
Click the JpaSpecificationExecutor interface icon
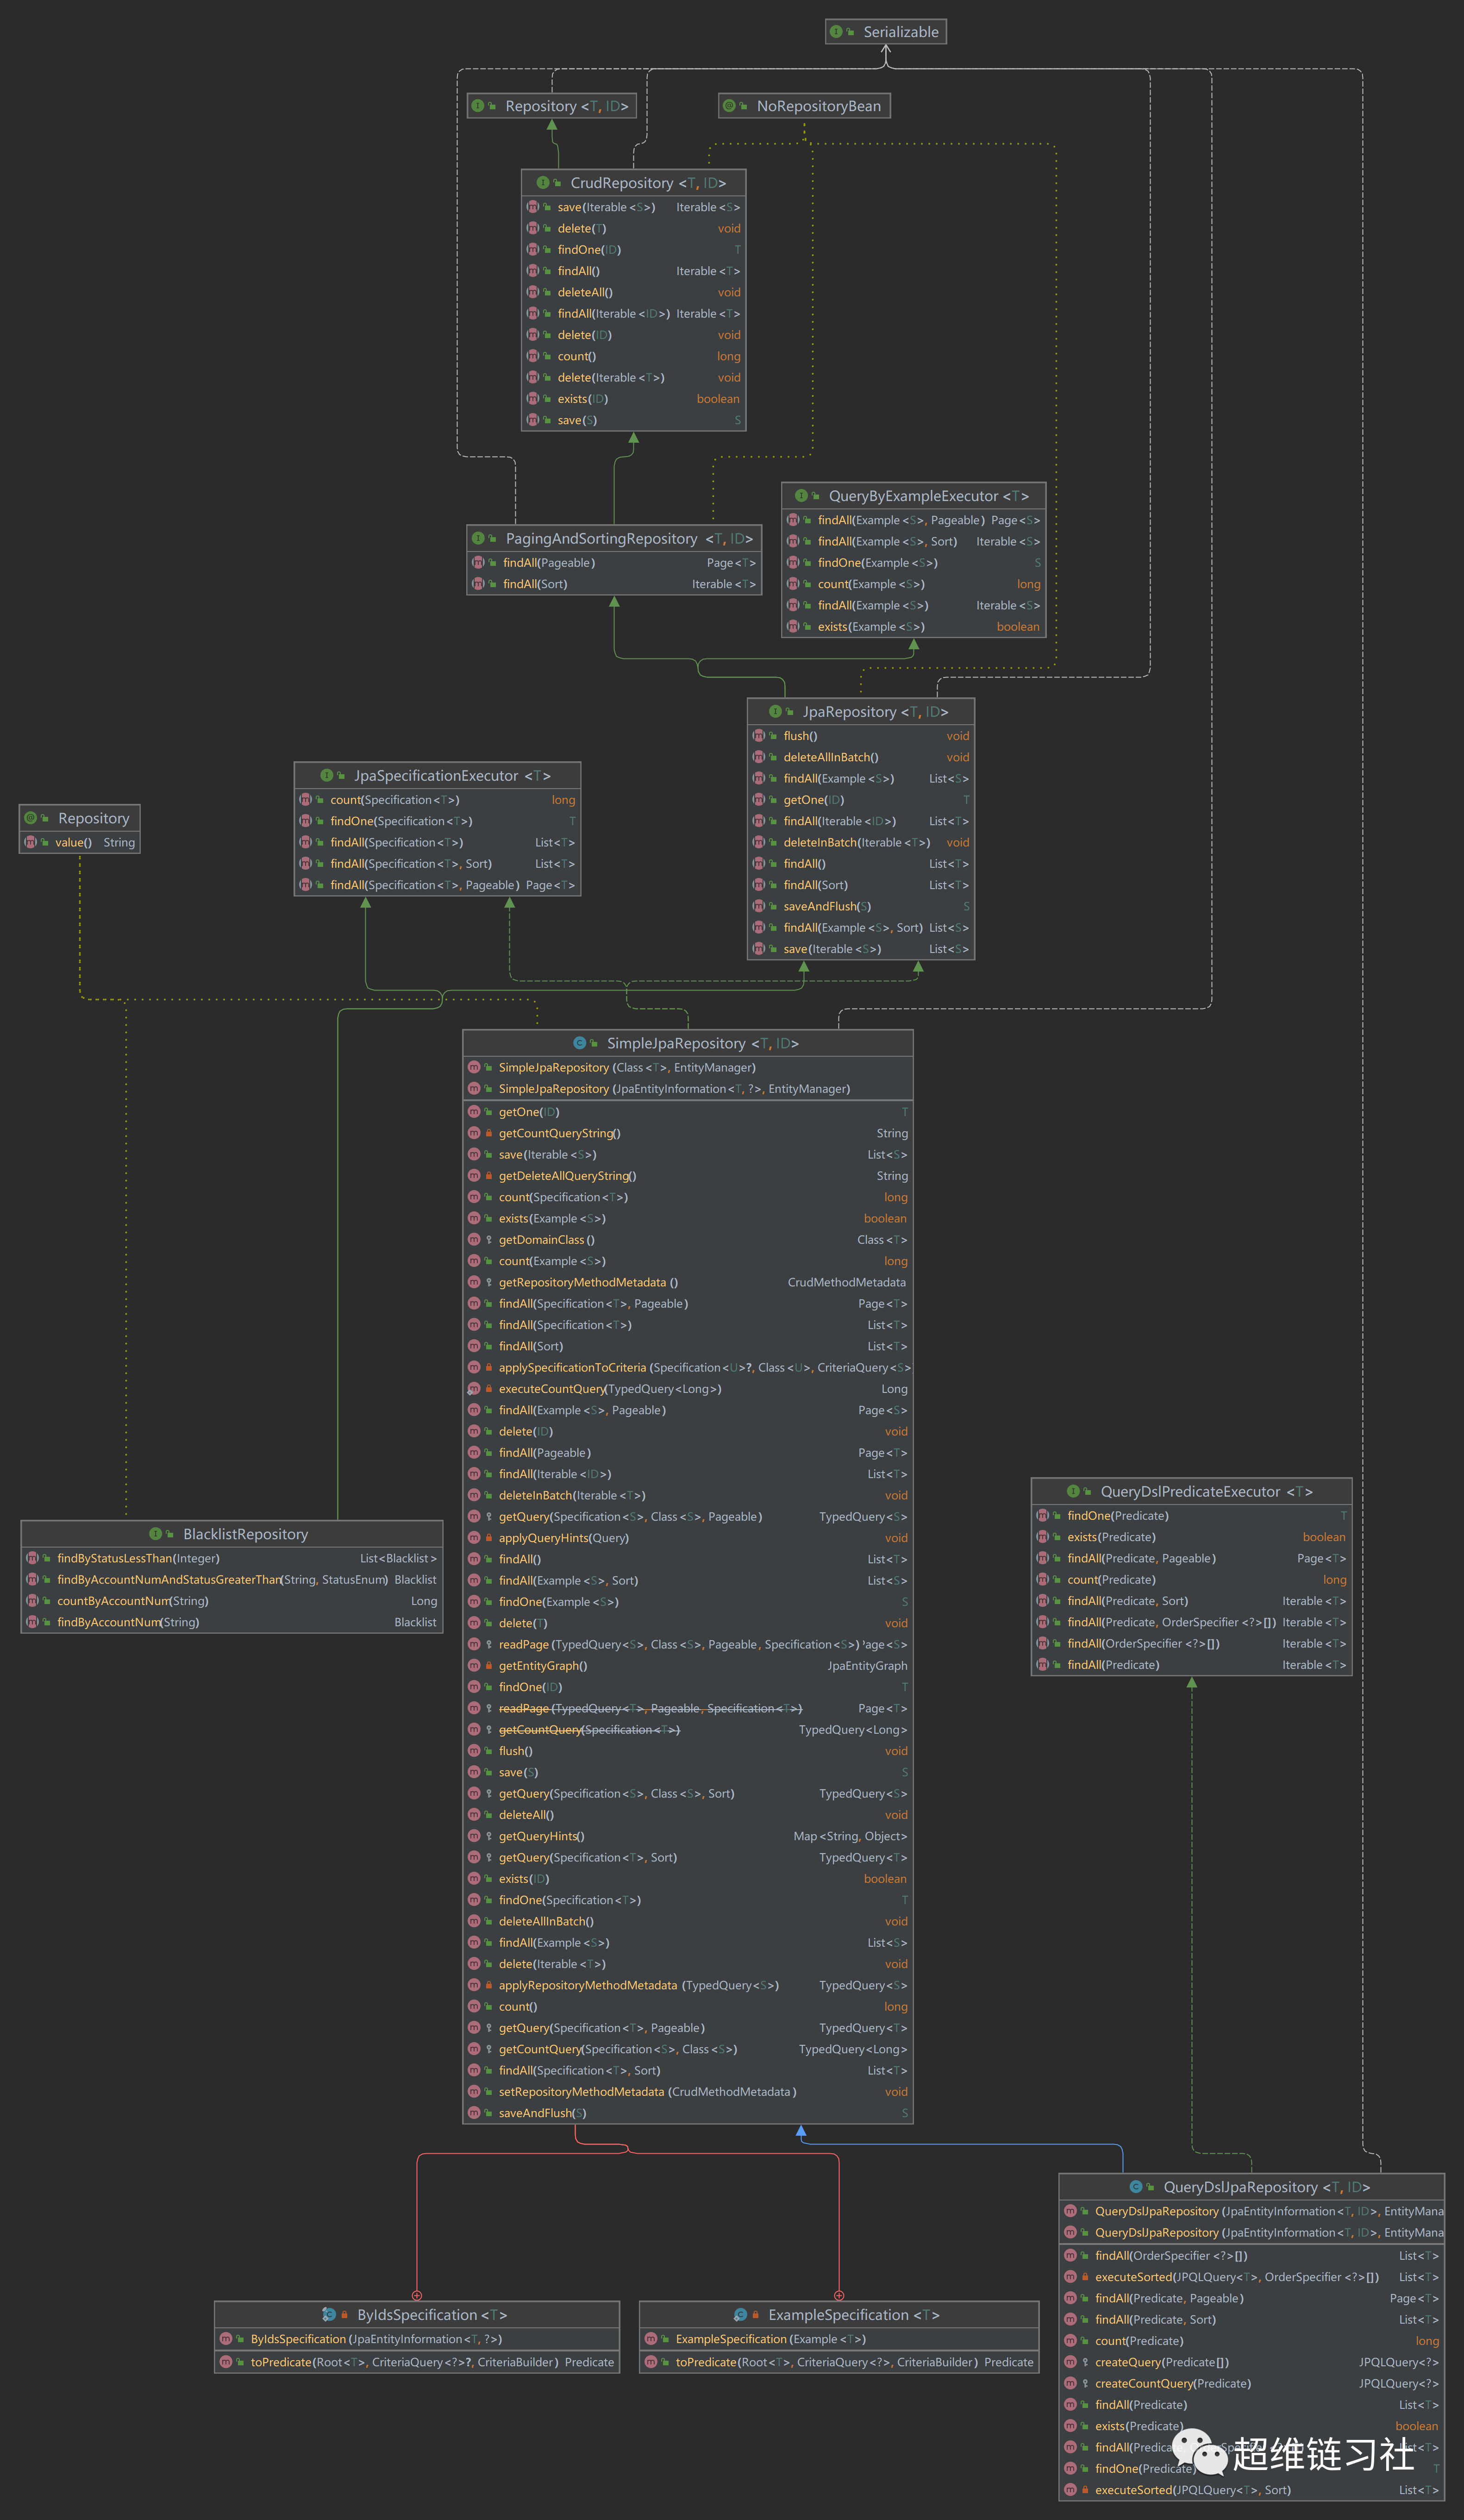point(326,776)
